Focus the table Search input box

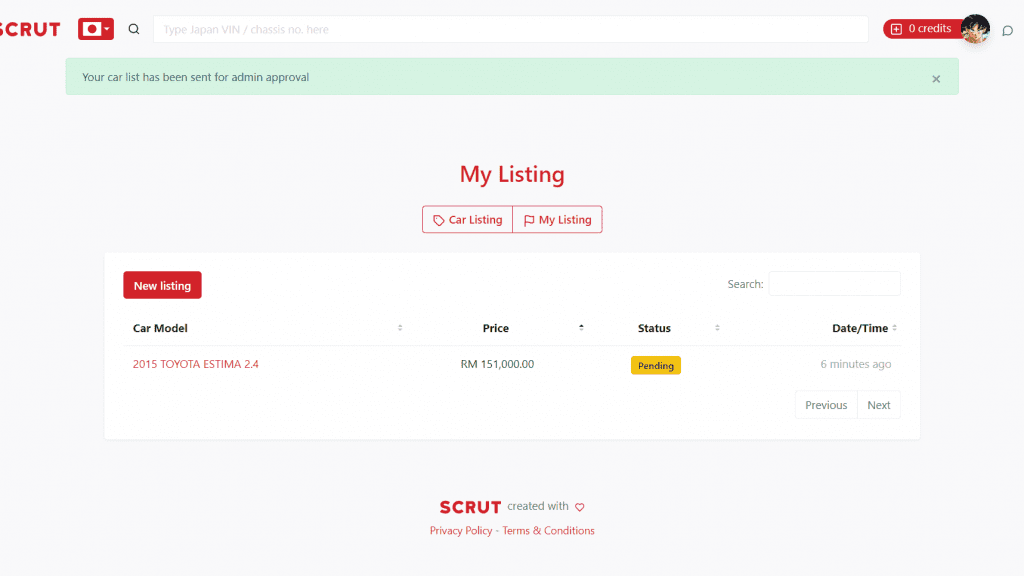[x=835, y=284]
